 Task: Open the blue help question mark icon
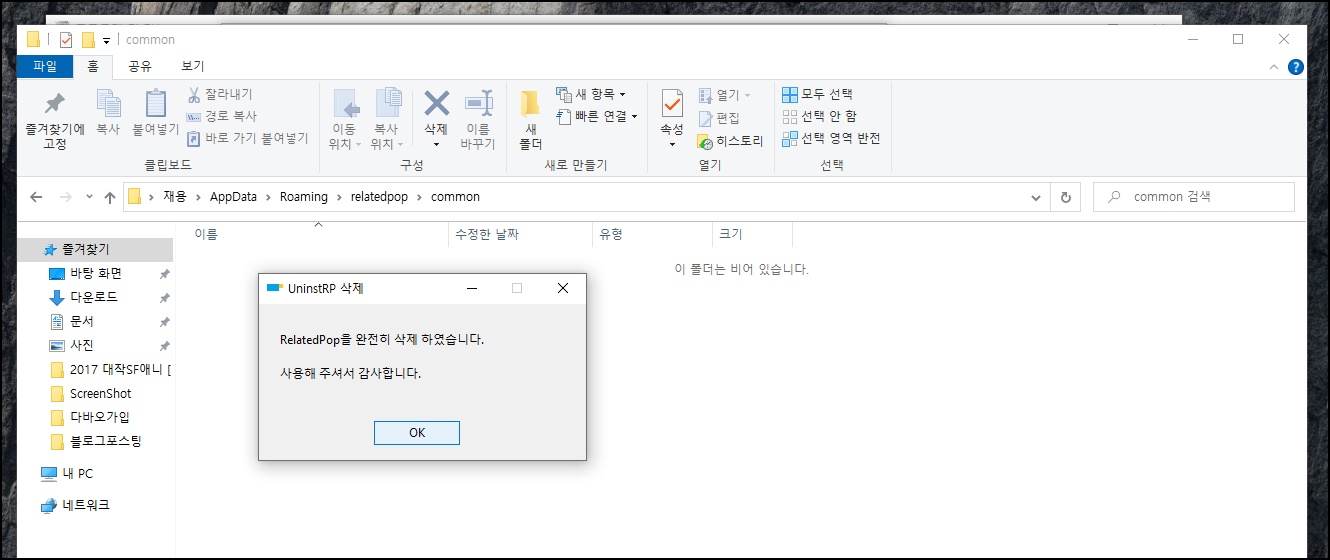(1295, 67)
